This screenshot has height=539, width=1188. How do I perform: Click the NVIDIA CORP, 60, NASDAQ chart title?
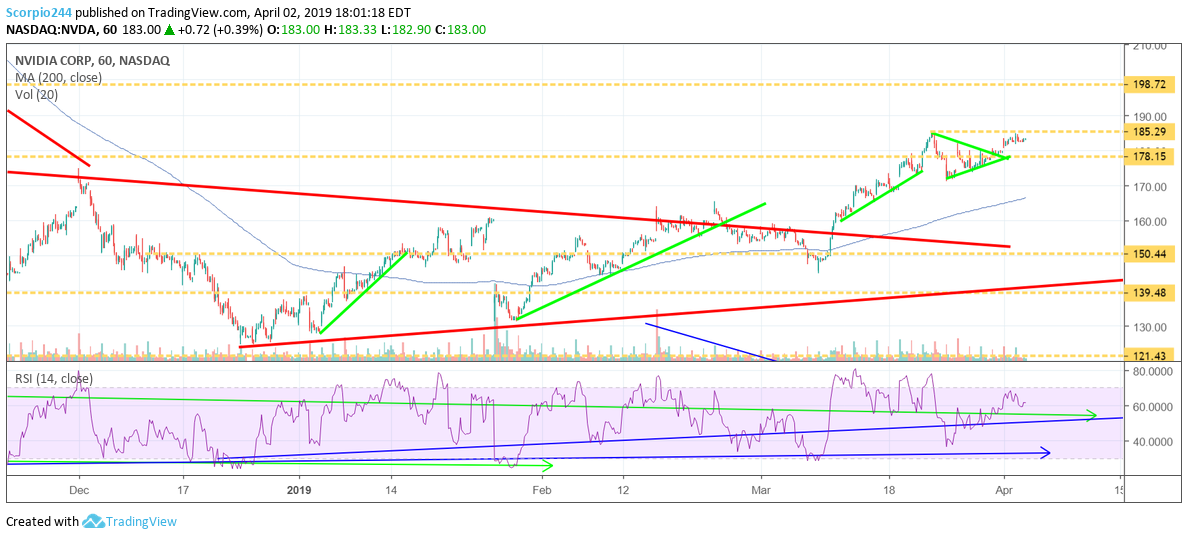coord(92,60)
